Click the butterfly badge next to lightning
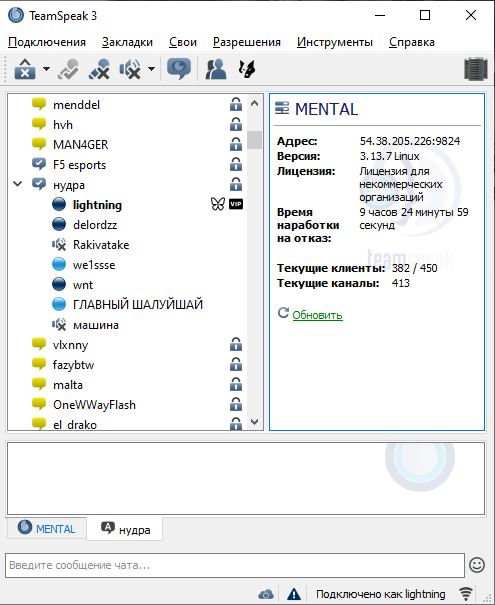Viewport: 495px width, 605px height. pos(218,204)
